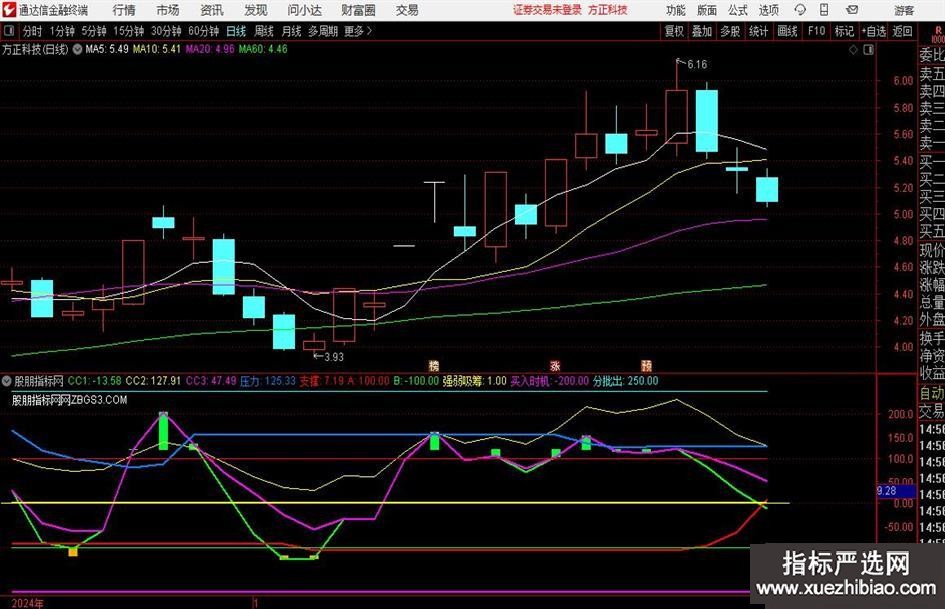The height and width of the screenshot is (609, 945).
Task: Click the 2024年 date label on timeline
Action: pos(27,603)
